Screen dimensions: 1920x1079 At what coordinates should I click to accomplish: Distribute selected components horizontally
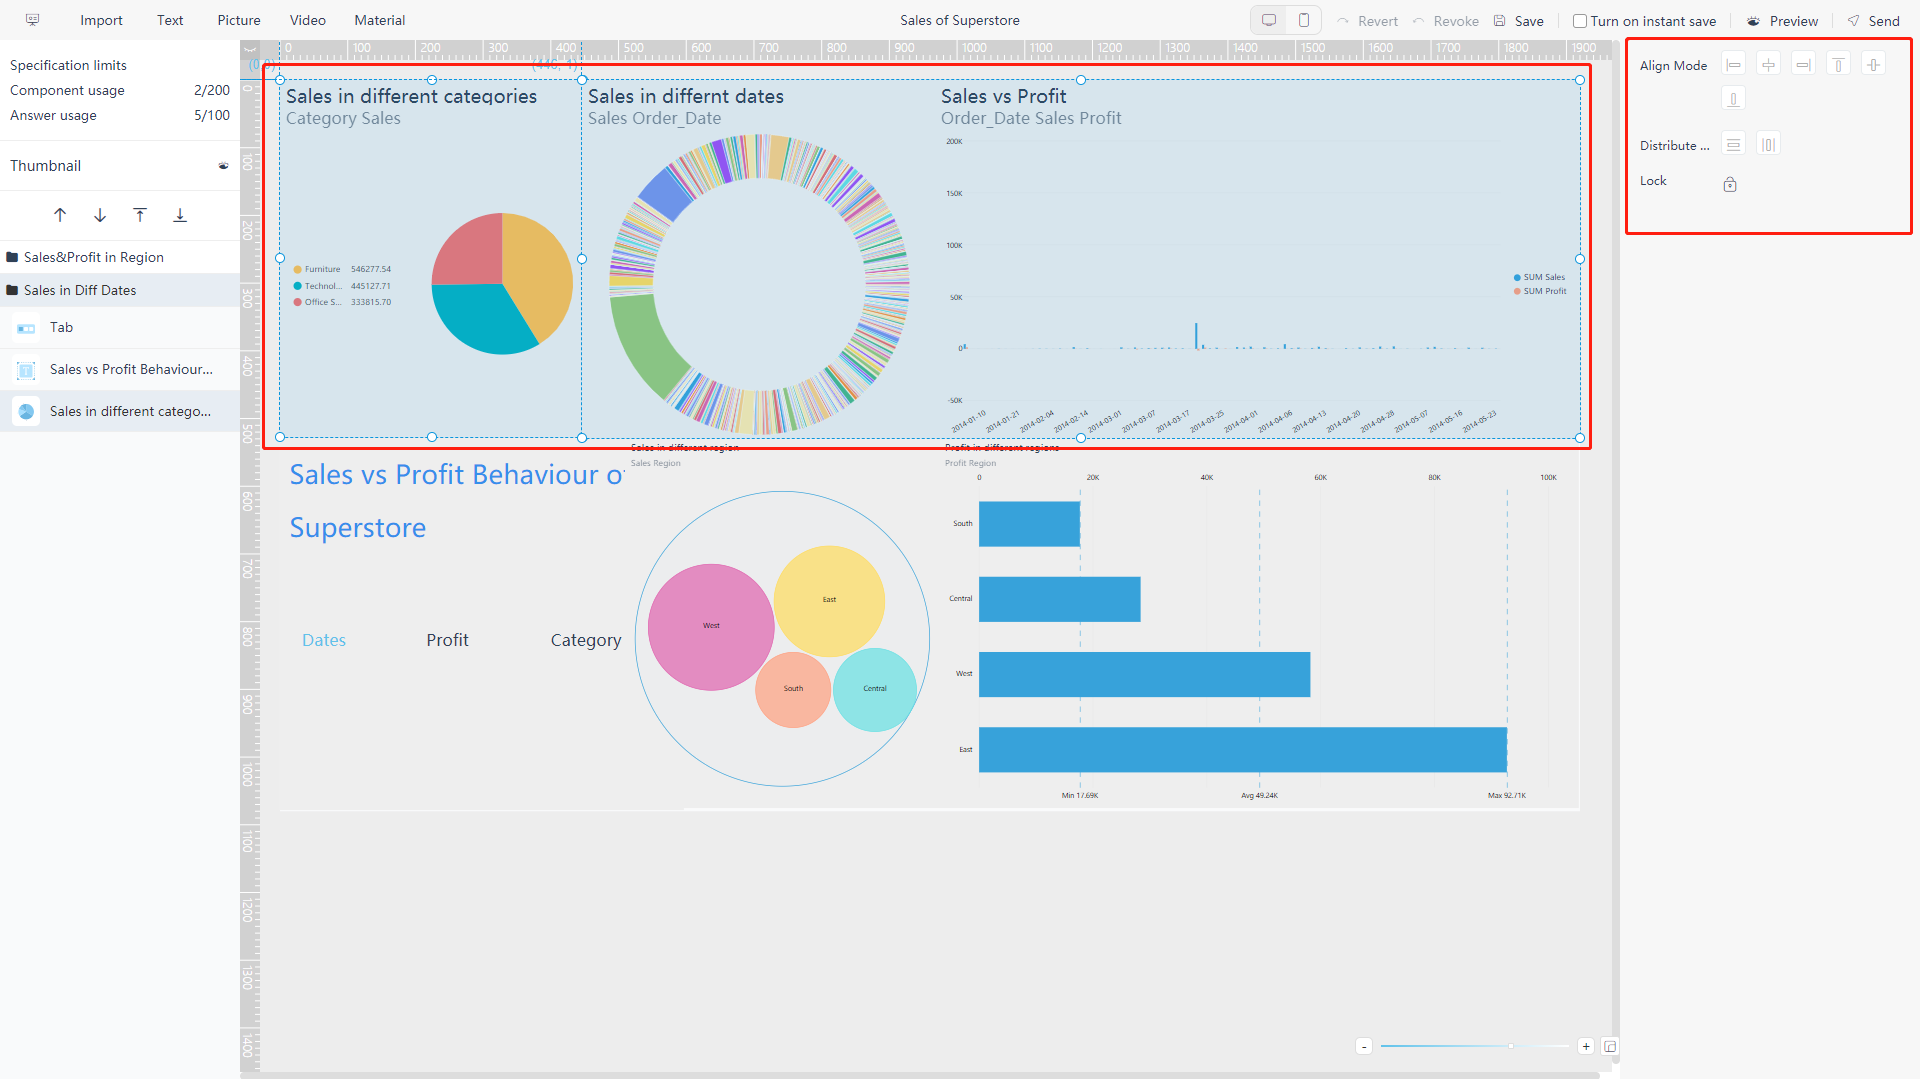point(1768,145)
